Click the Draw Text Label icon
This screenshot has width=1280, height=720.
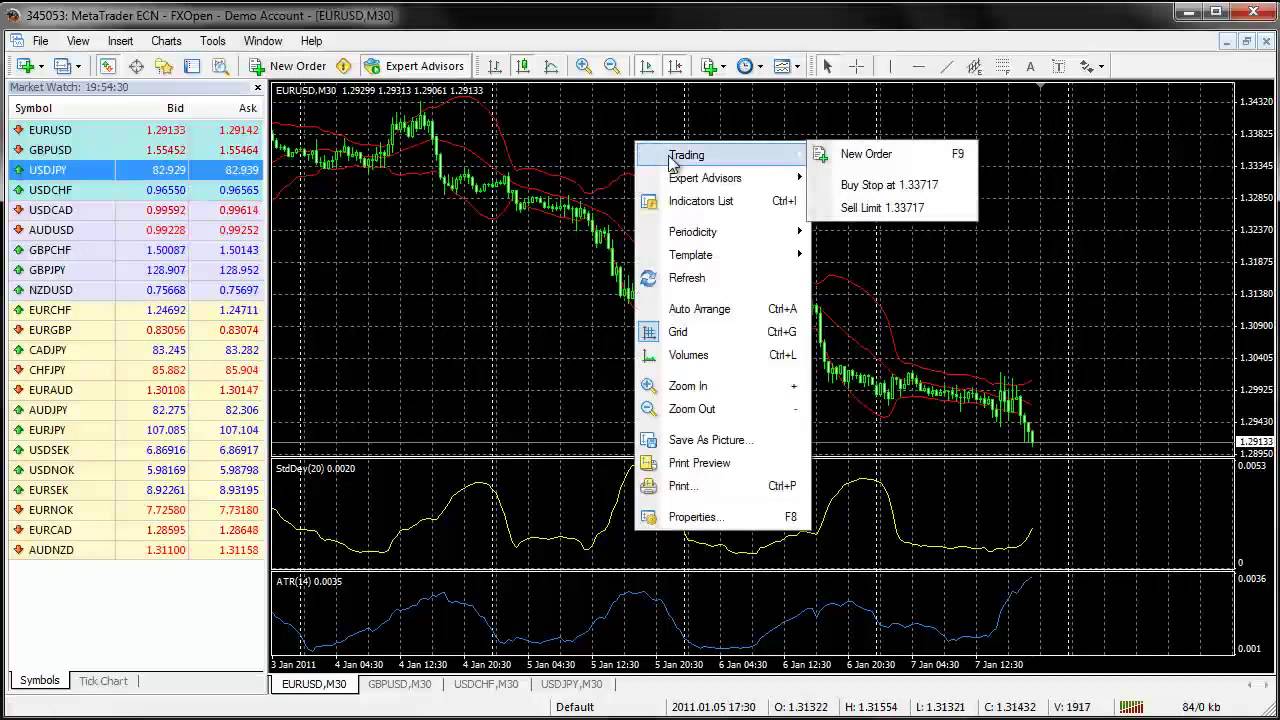pos(1061,66)
